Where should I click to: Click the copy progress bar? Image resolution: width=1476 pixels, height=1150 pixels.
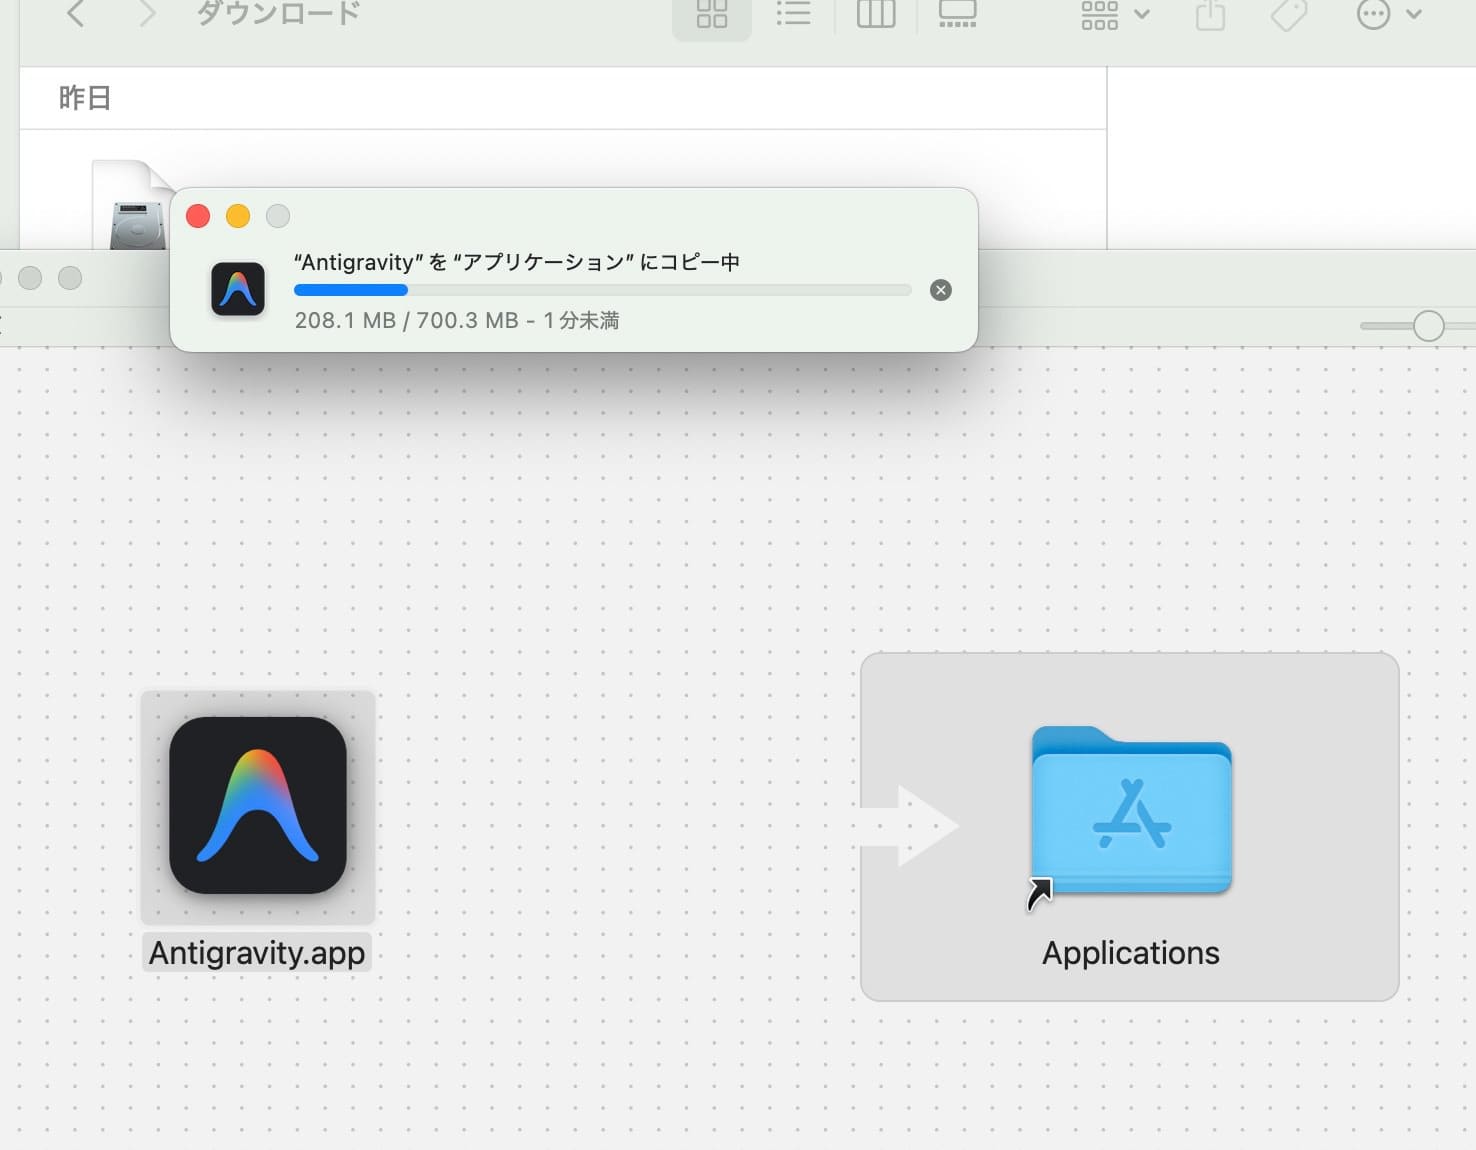[601, 290]
